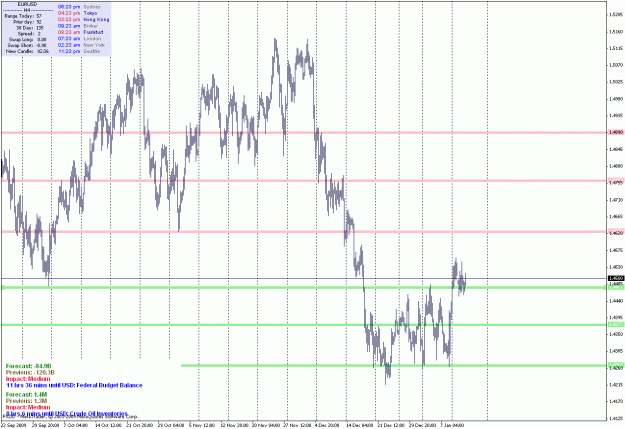Image resolution: width=625 pixels, height=429 pixels.
Task: Click the New York market clock entry
Action: [81, 45]
